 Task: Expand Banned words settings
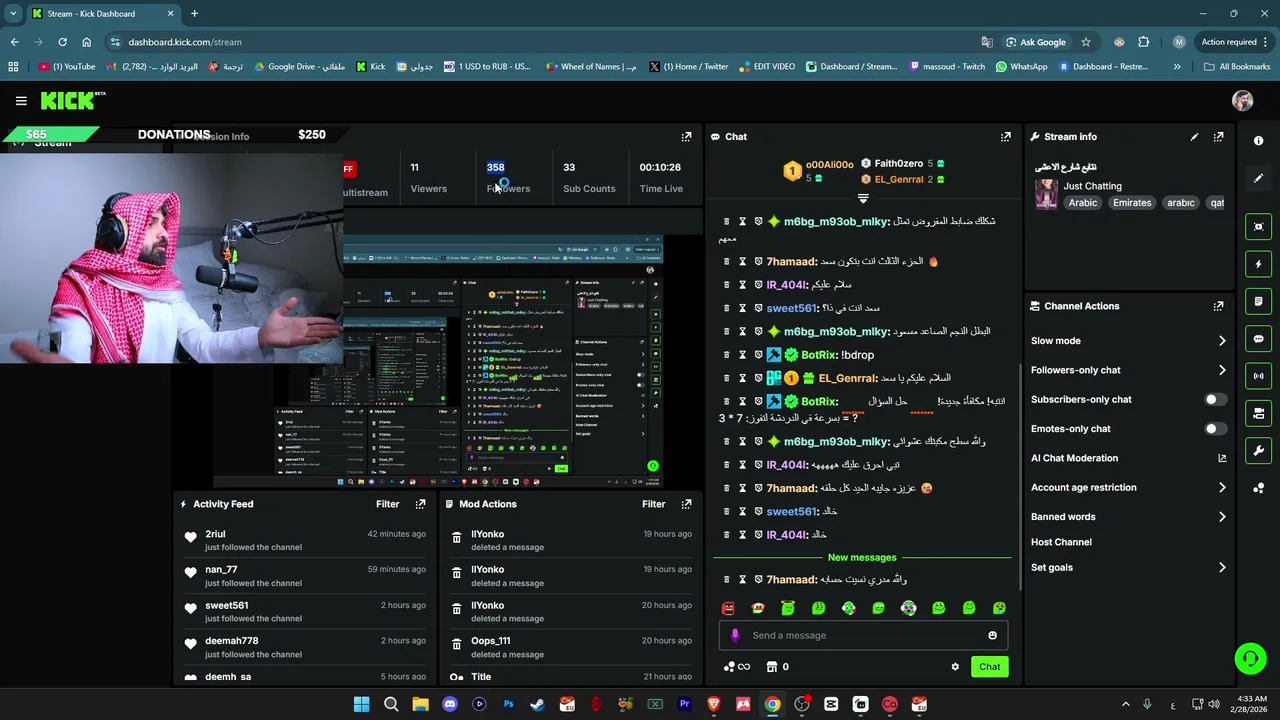1222,517
